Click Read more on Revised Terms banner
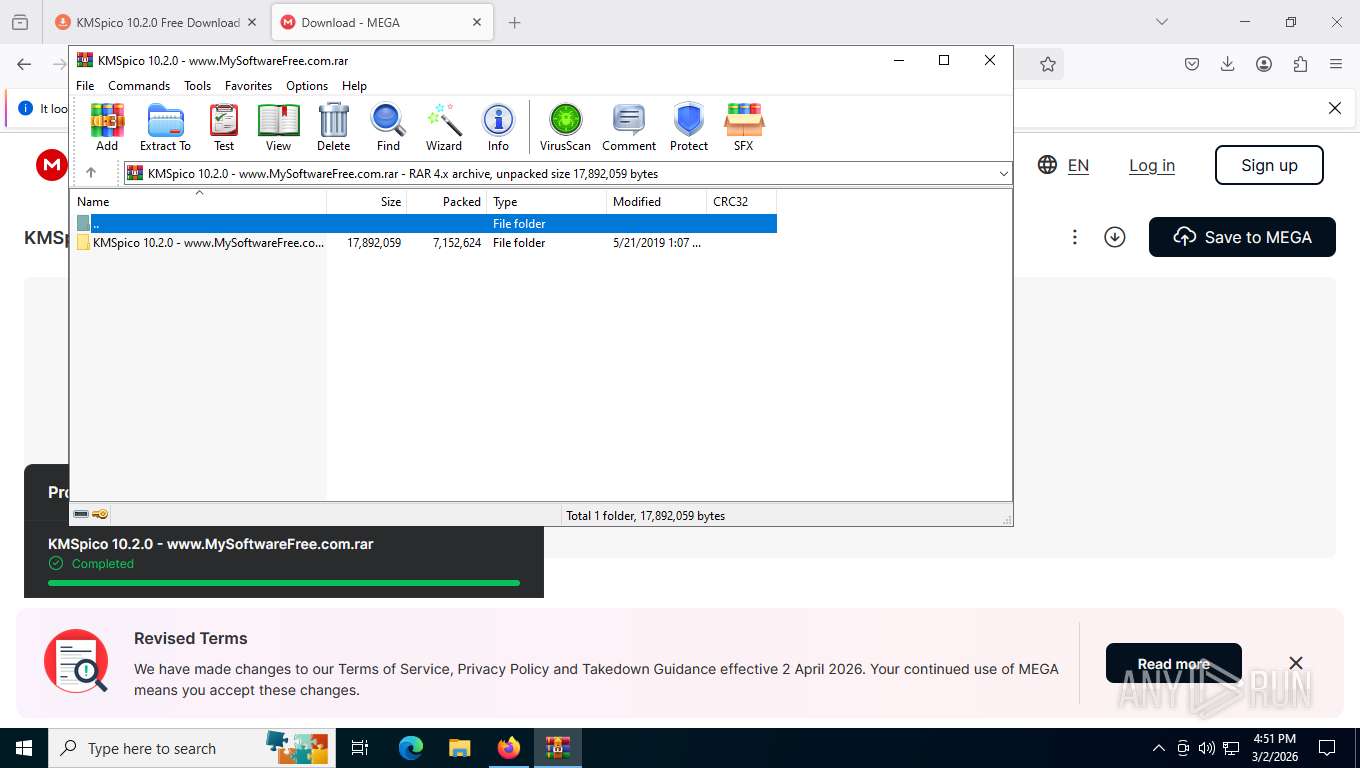The image size is (1360, 768). click(x=1174, y=663)
